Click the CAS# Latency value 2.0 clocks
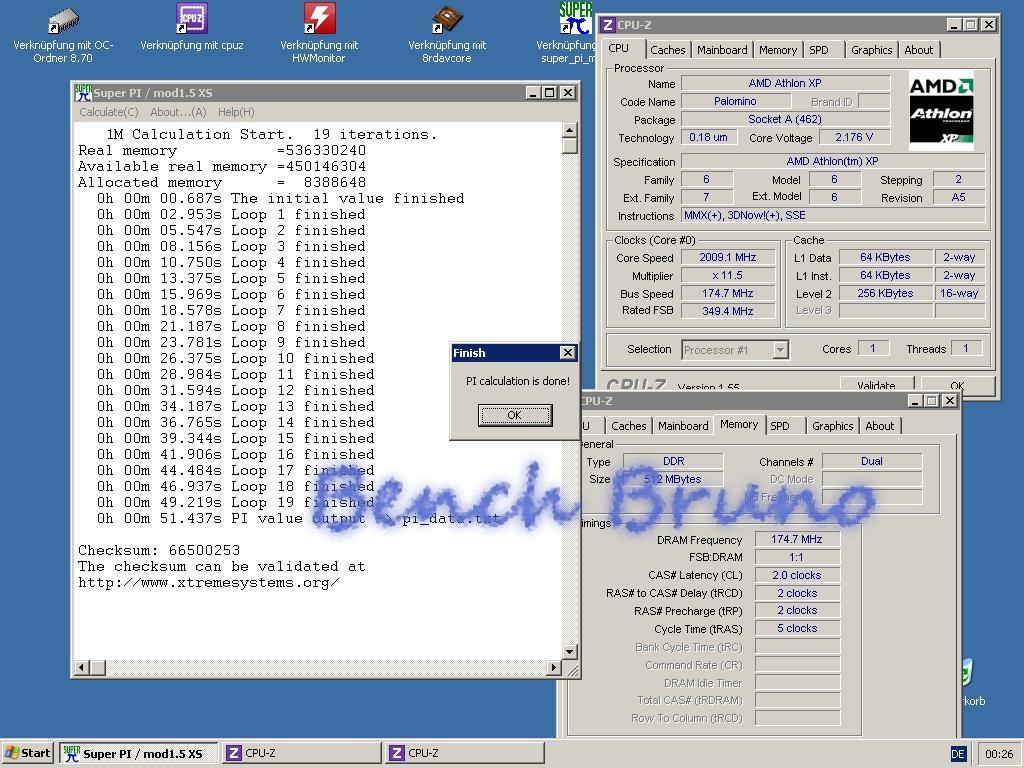The height and width of the screenshot is (768, 1024). [797, 575]
